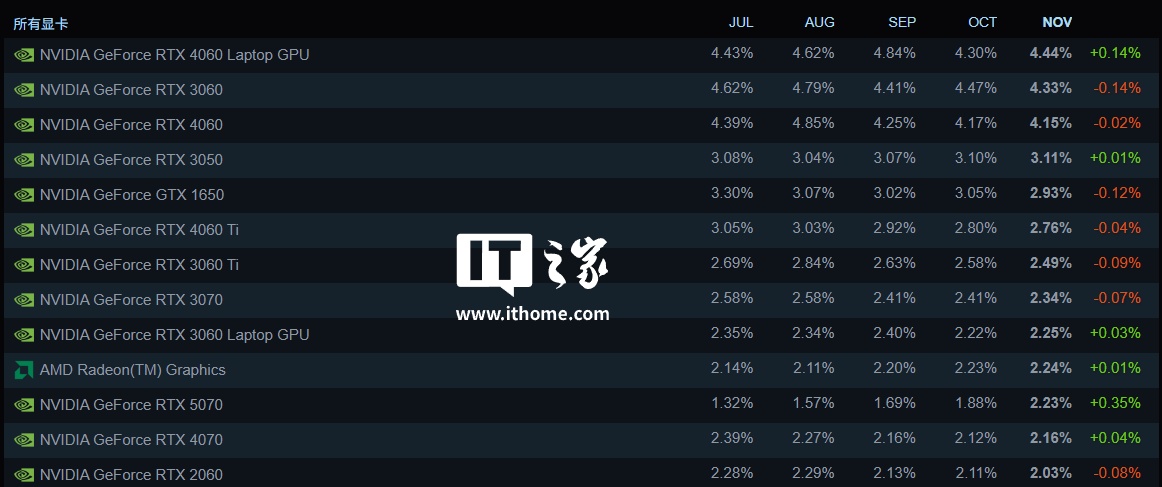The image size is (1162, 487).
Task: Click NVIDIA logo beside RTX 4060 Laptop GPU
Action: pyautogui.click(x=24, y=55)
